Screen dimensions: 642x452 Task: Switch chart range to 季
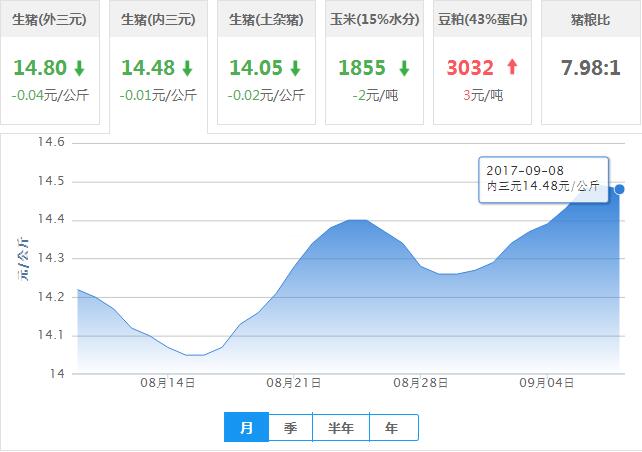click(x=290, y=428)
